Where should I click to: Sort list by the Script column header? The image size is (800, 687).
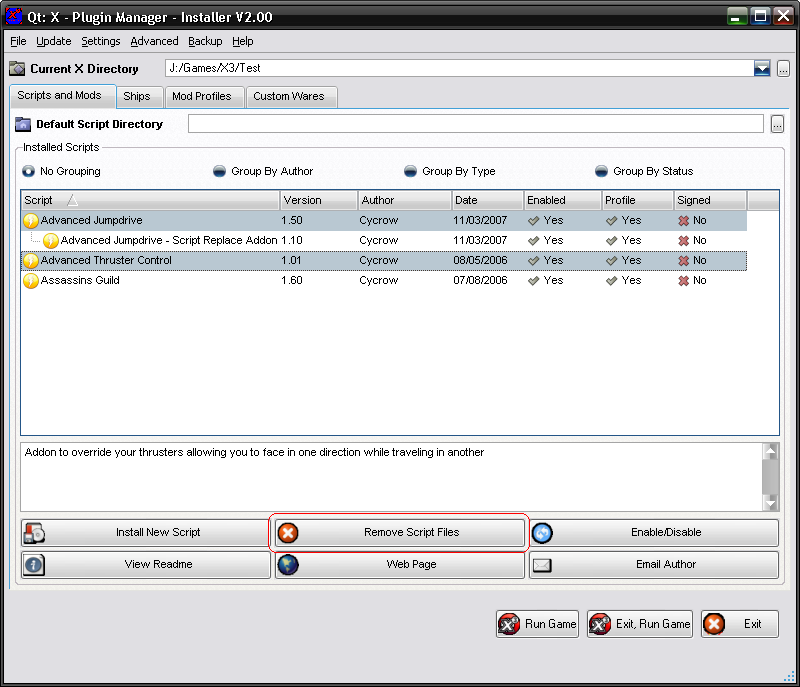tap(151, 200)
